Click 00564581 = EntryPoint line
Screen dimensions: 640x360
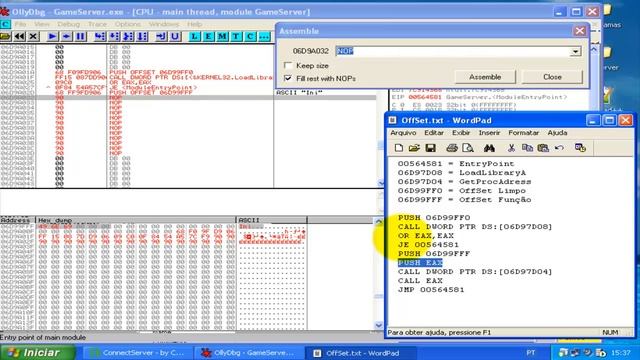pyautogui.click(x=456, y=164)
